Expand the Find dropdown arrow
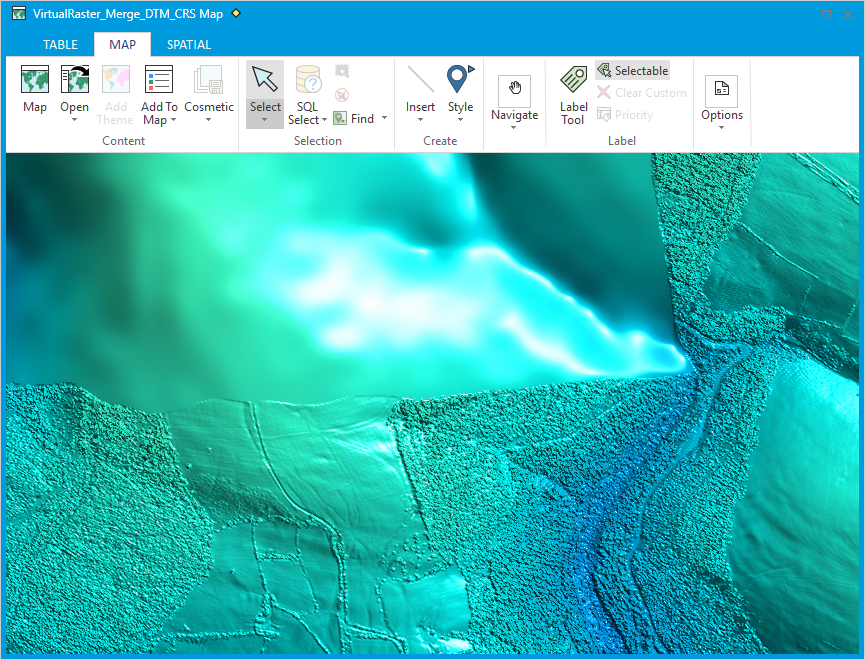Image resolution: width=865 pixels, height=660 pixels. pyautogui.click(x=385, y=118)
